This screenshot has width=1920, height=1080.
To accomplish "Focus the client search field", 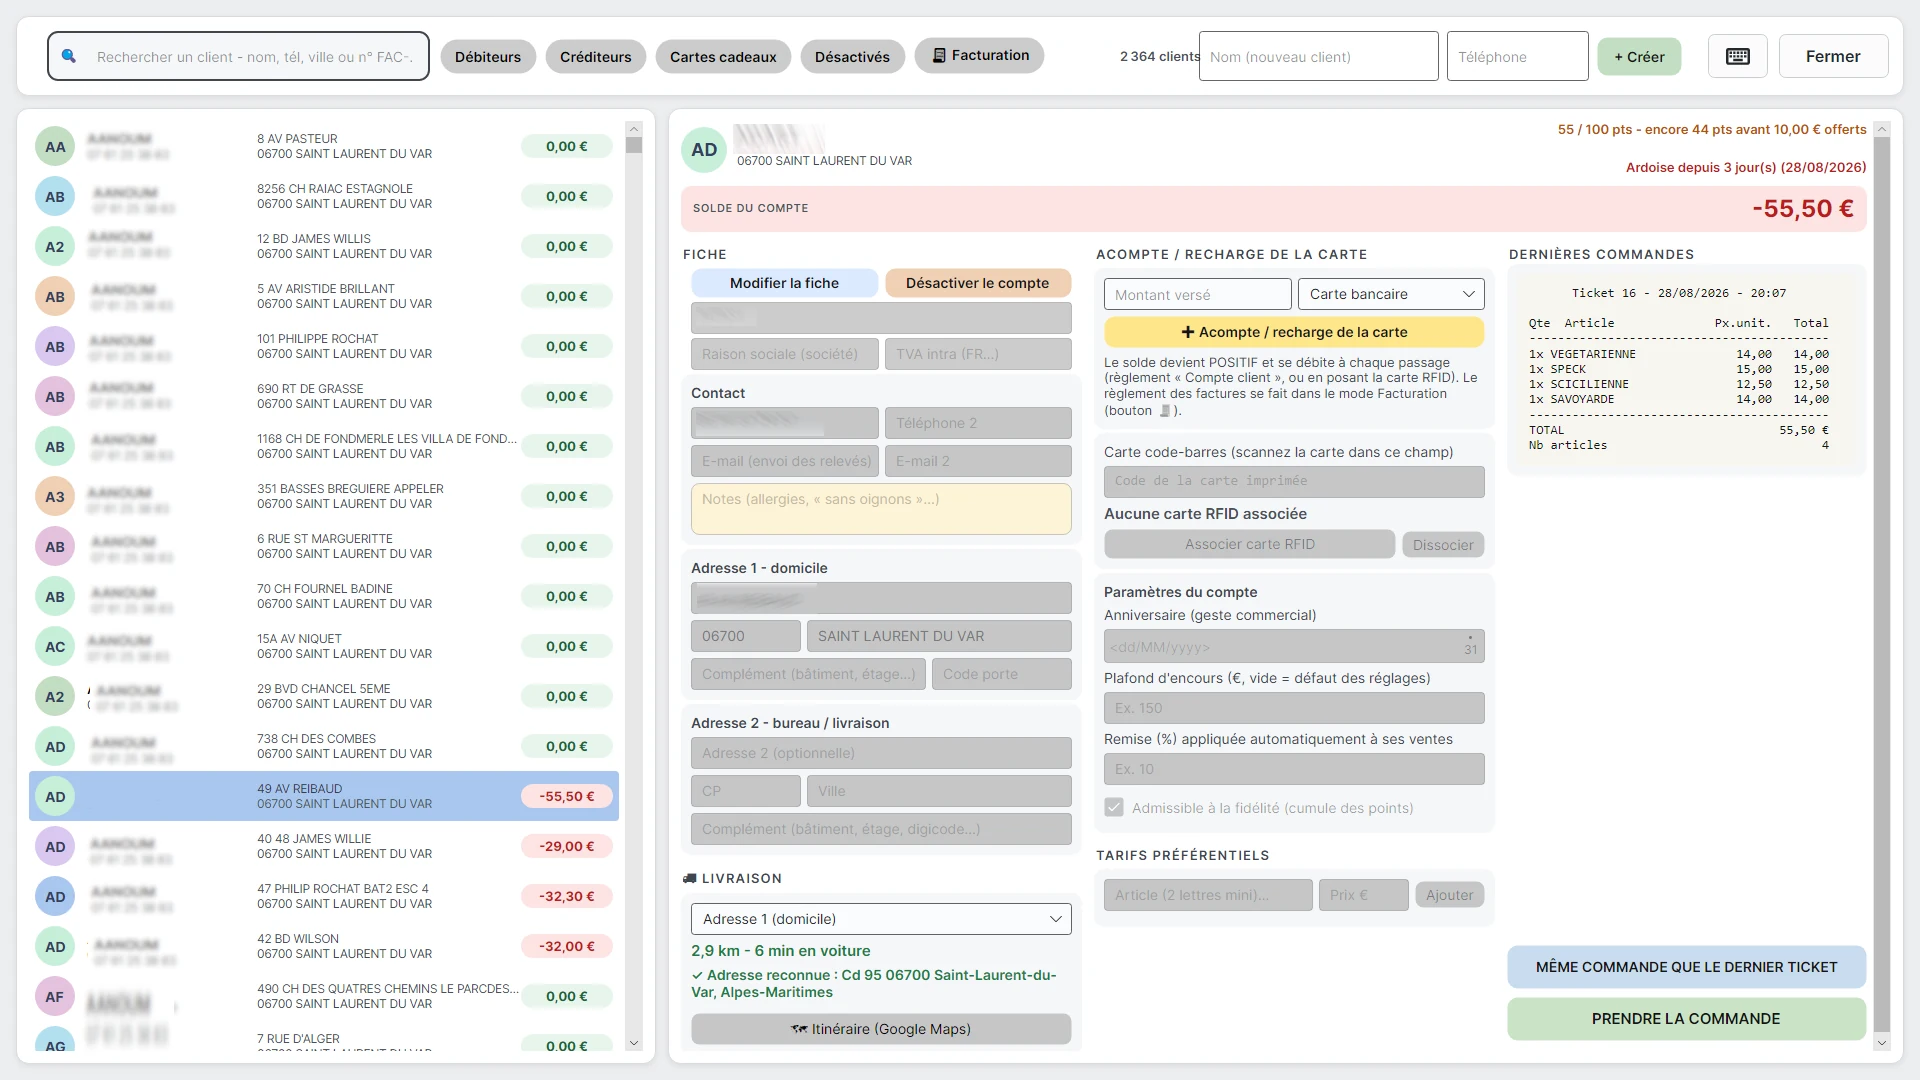I will [238, 56].
